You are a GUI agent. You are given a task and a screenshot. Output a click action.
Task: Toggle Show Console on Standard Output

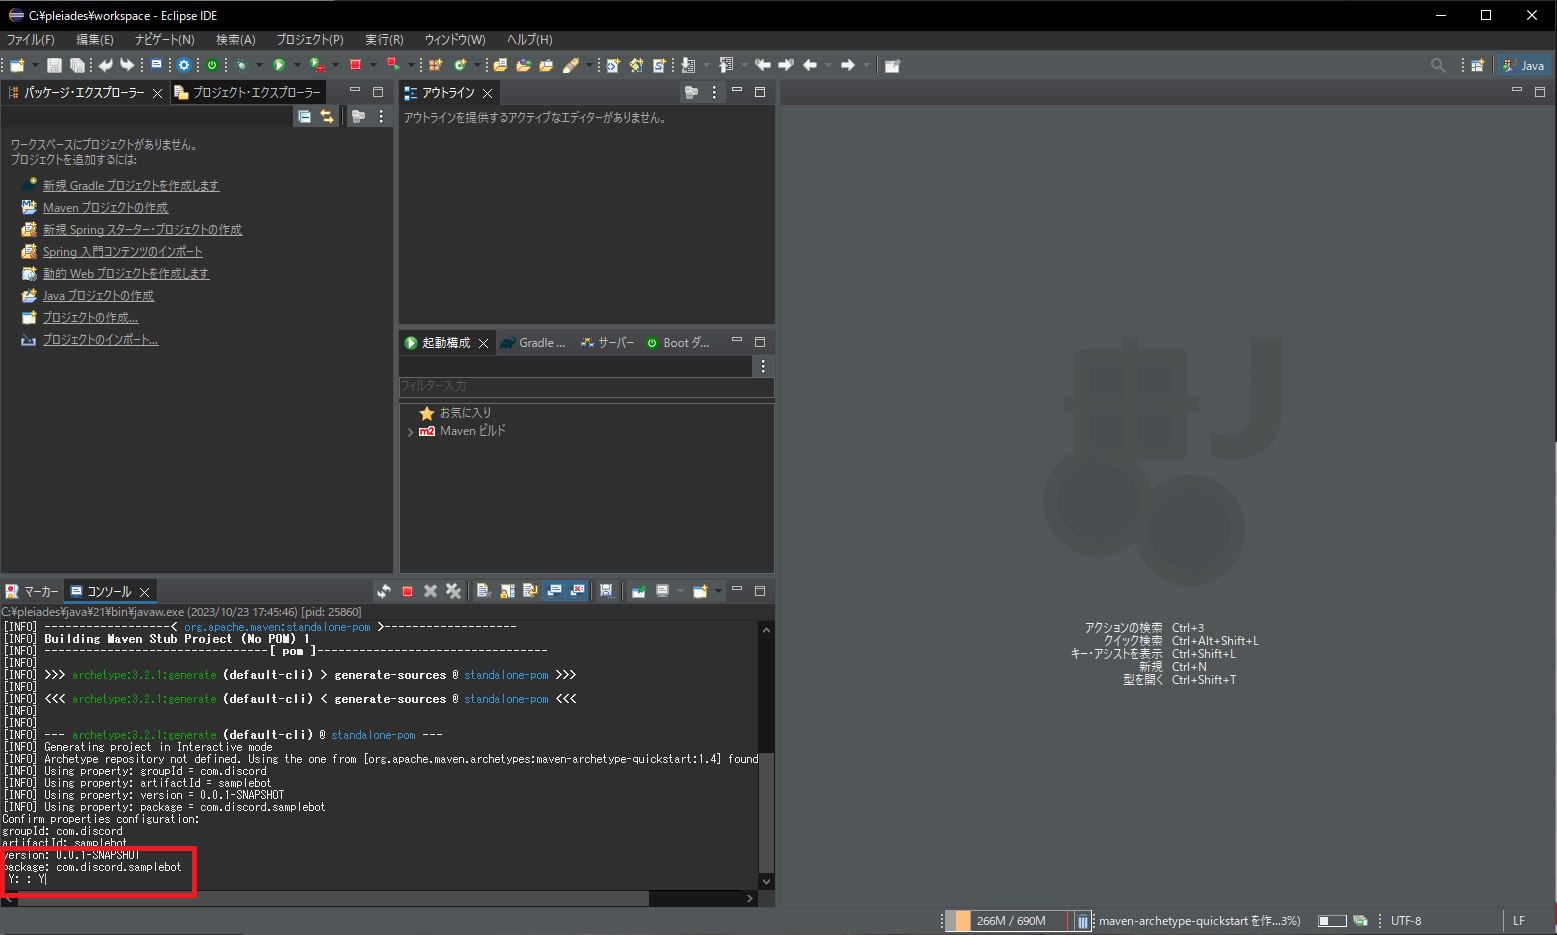tap(554, 590)
